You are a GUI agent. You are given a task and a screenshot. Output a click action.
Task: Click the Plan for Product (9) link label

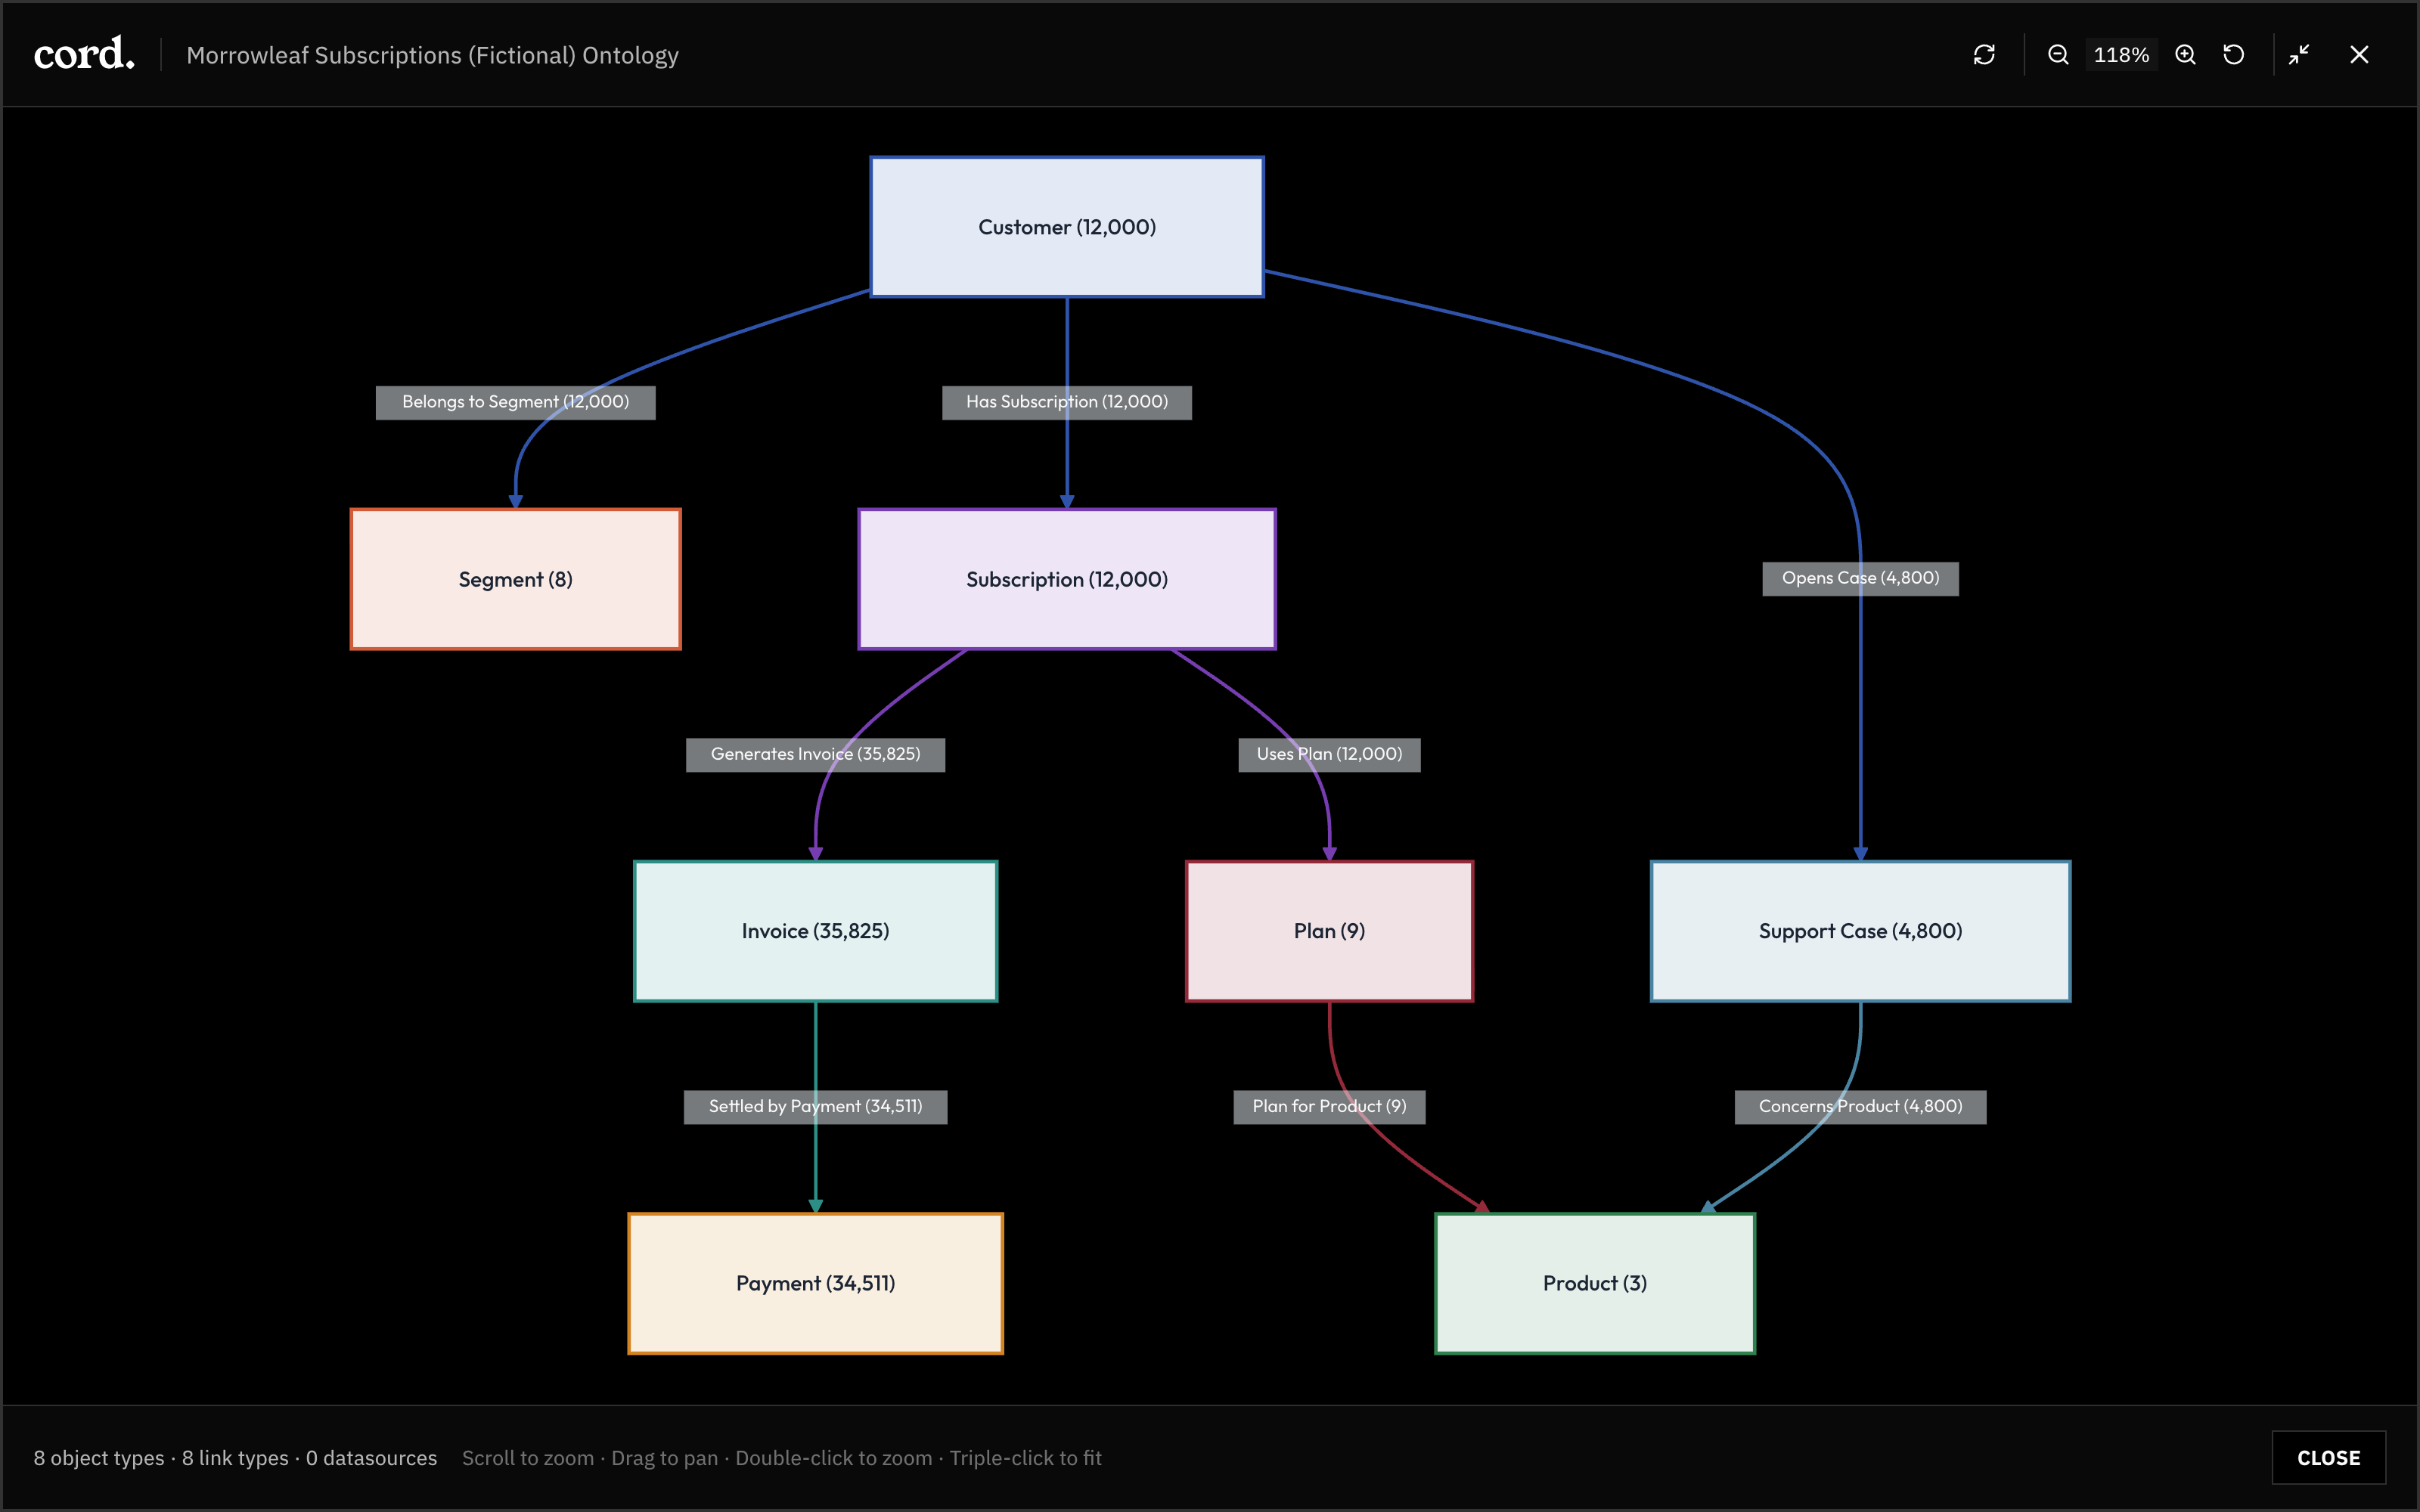(1329, 1106)
